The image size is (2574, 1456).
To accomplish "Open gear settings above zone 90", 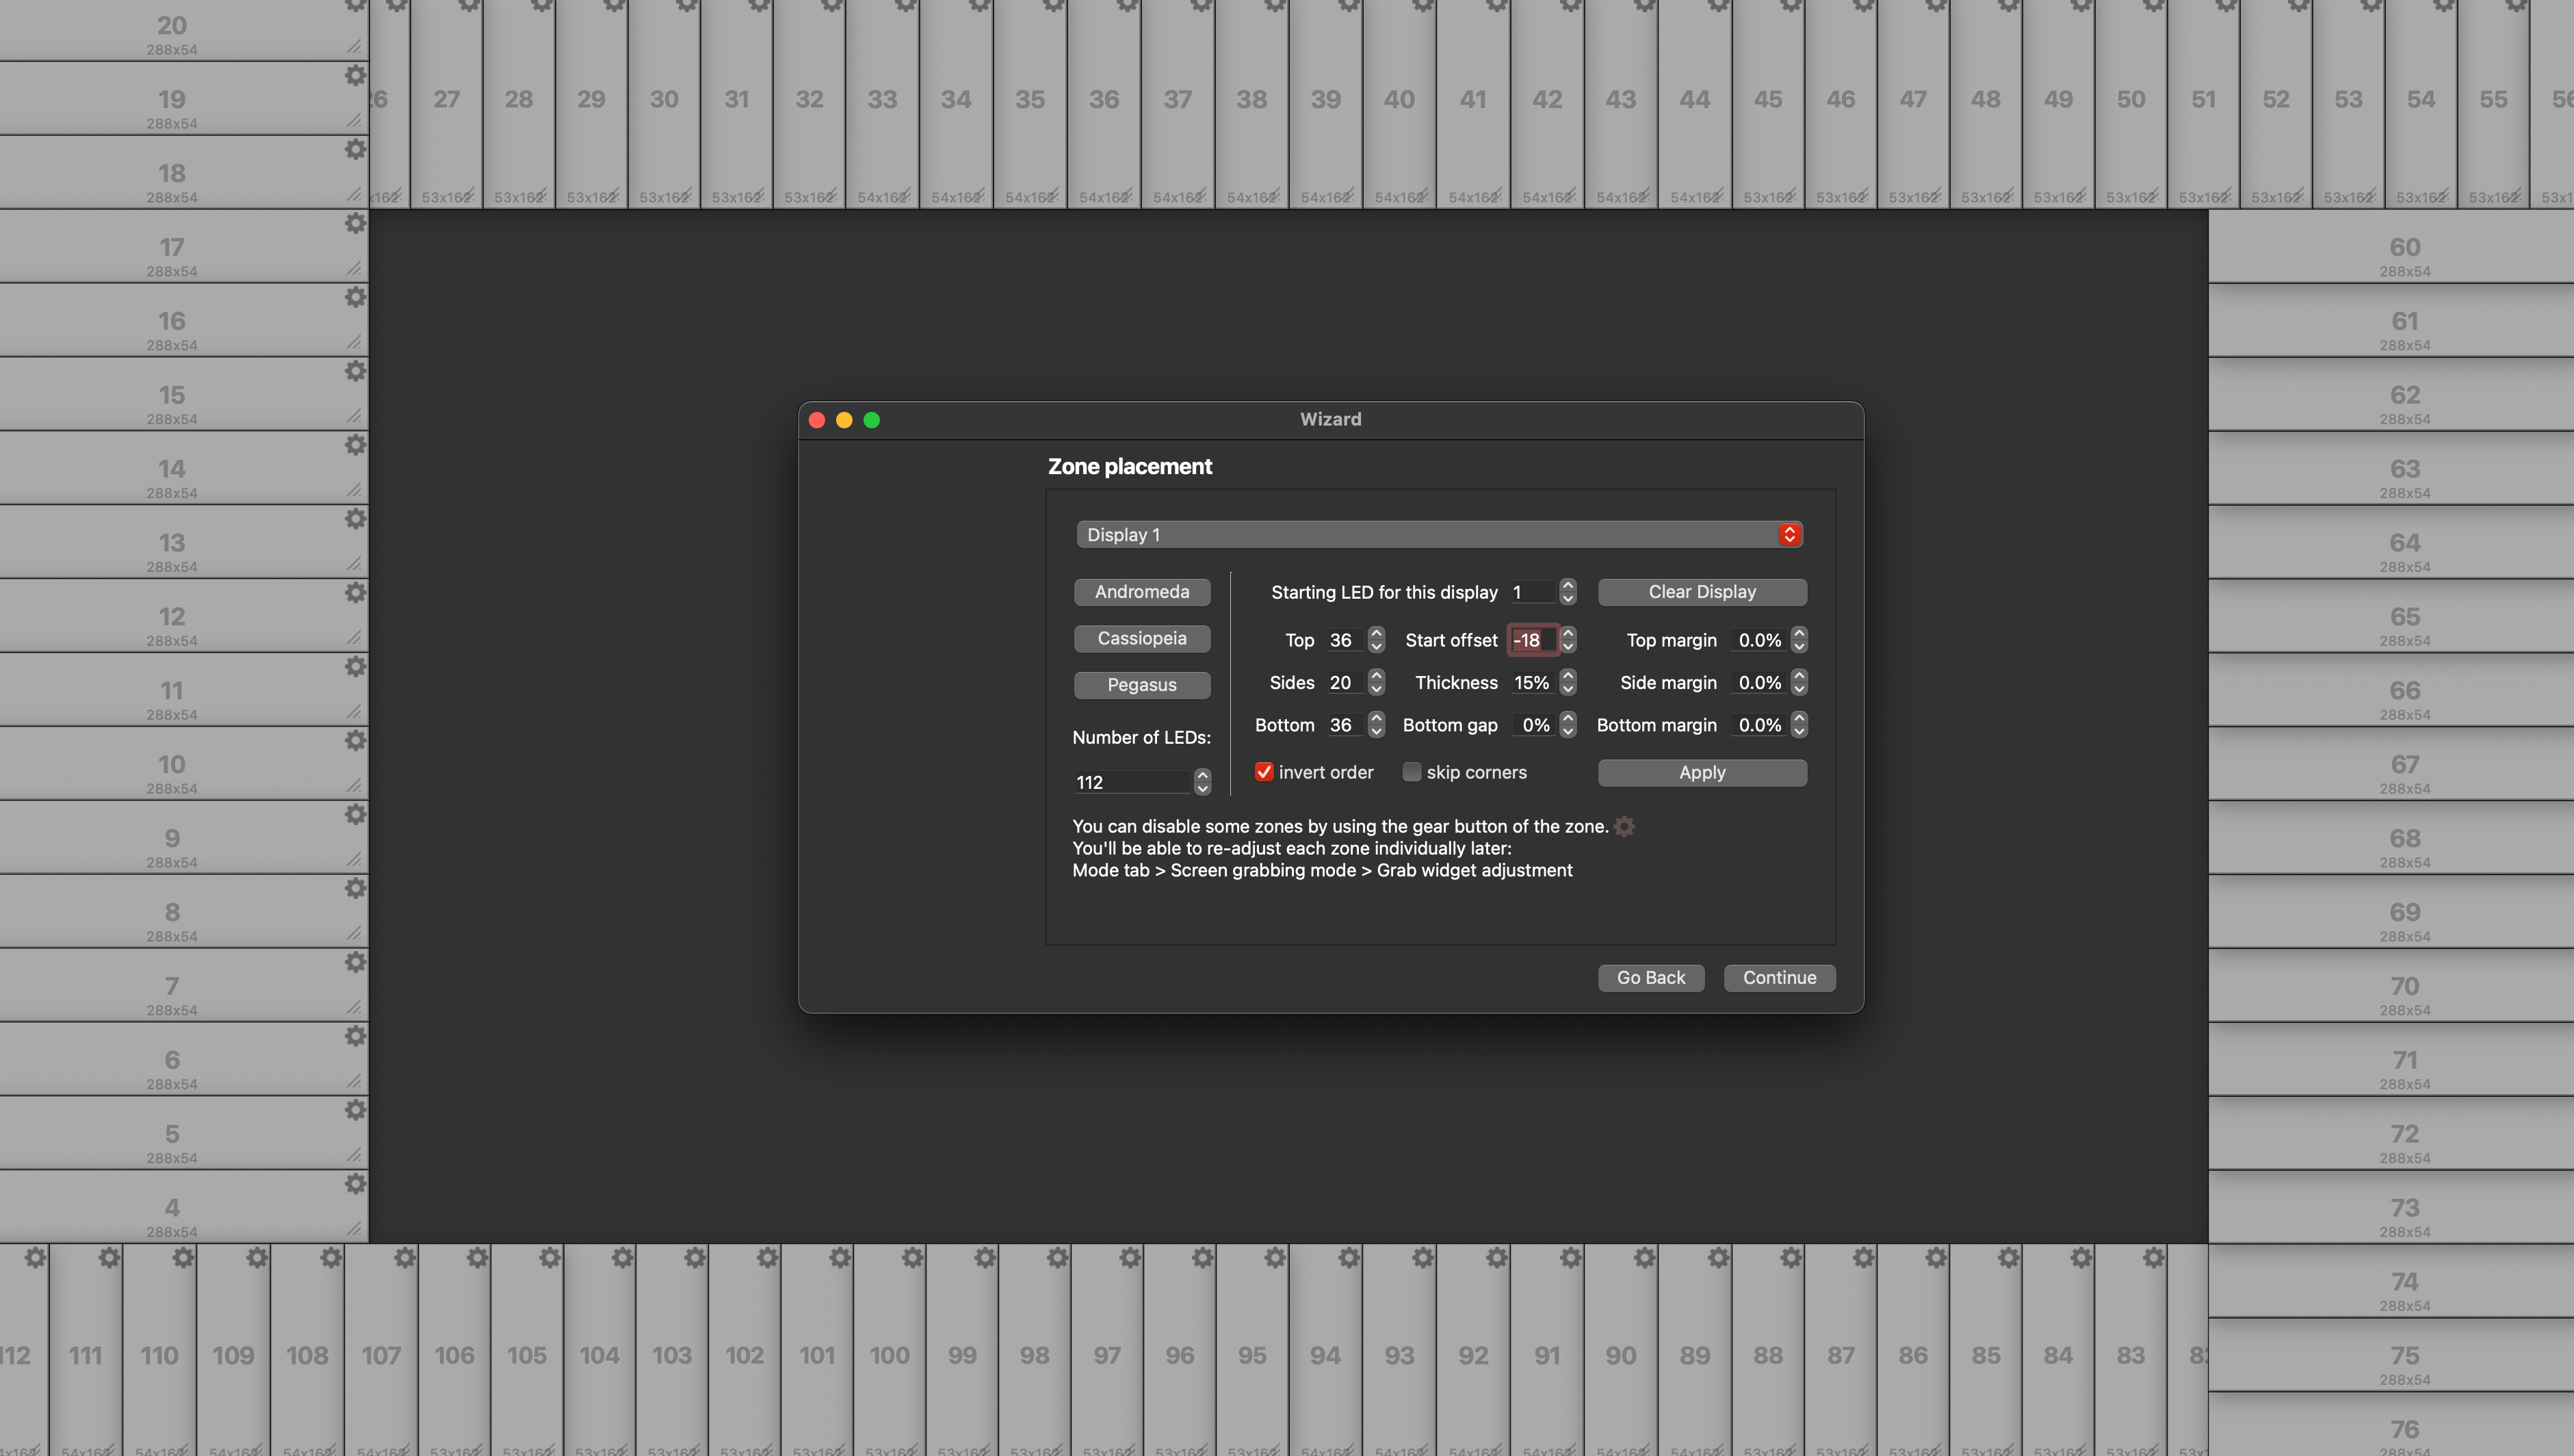I will pos(1644,1258).
